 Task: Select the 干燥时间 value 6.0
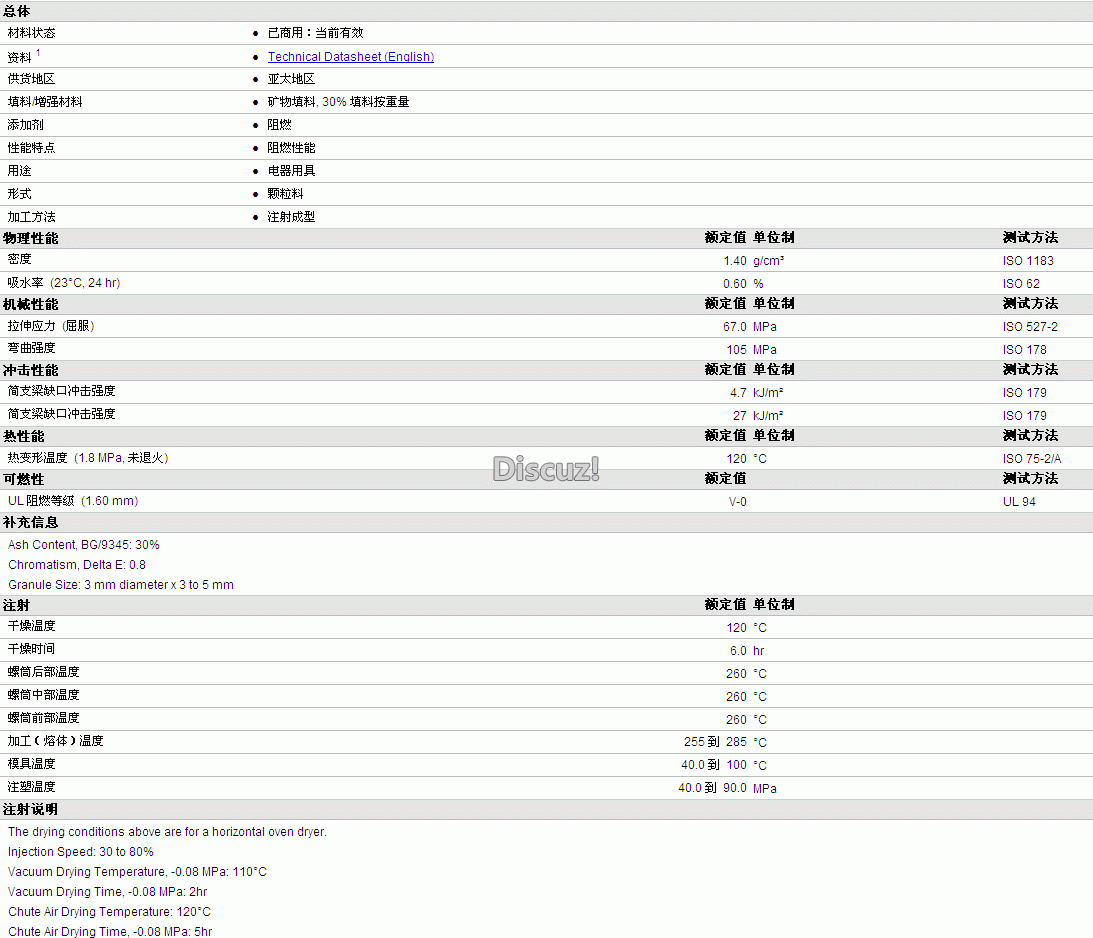tap(738, 651)
